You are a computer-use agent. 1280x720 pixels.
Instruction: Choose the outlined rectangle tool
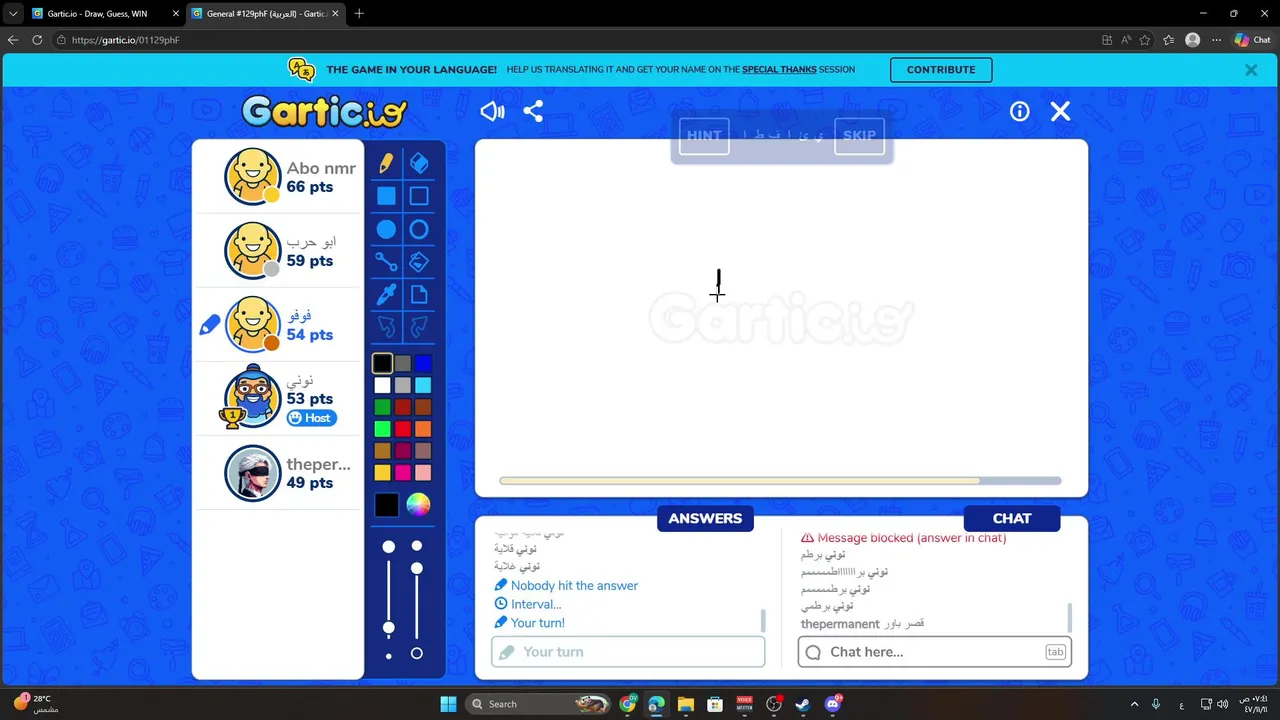[419, 196]
